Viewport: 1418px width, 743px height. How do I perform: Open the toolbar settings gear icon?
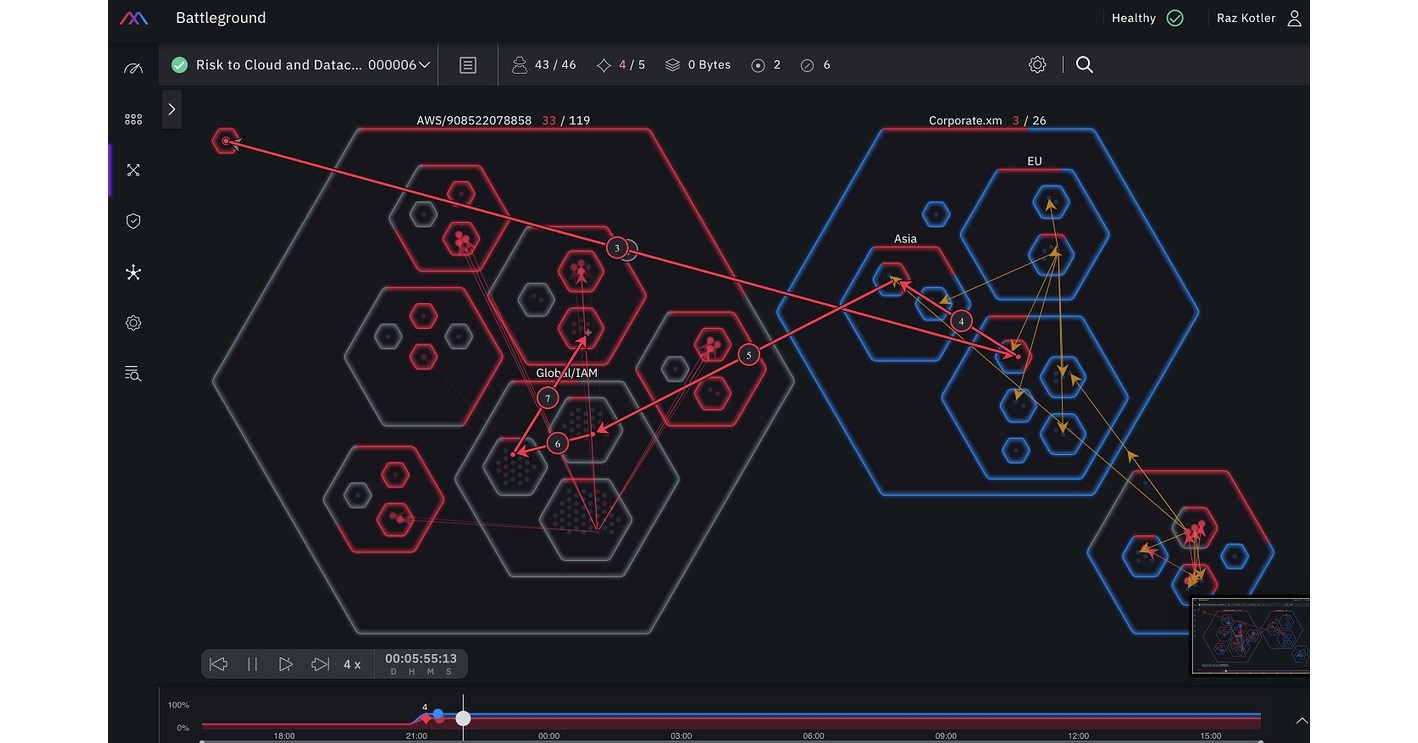point(1037,65)
